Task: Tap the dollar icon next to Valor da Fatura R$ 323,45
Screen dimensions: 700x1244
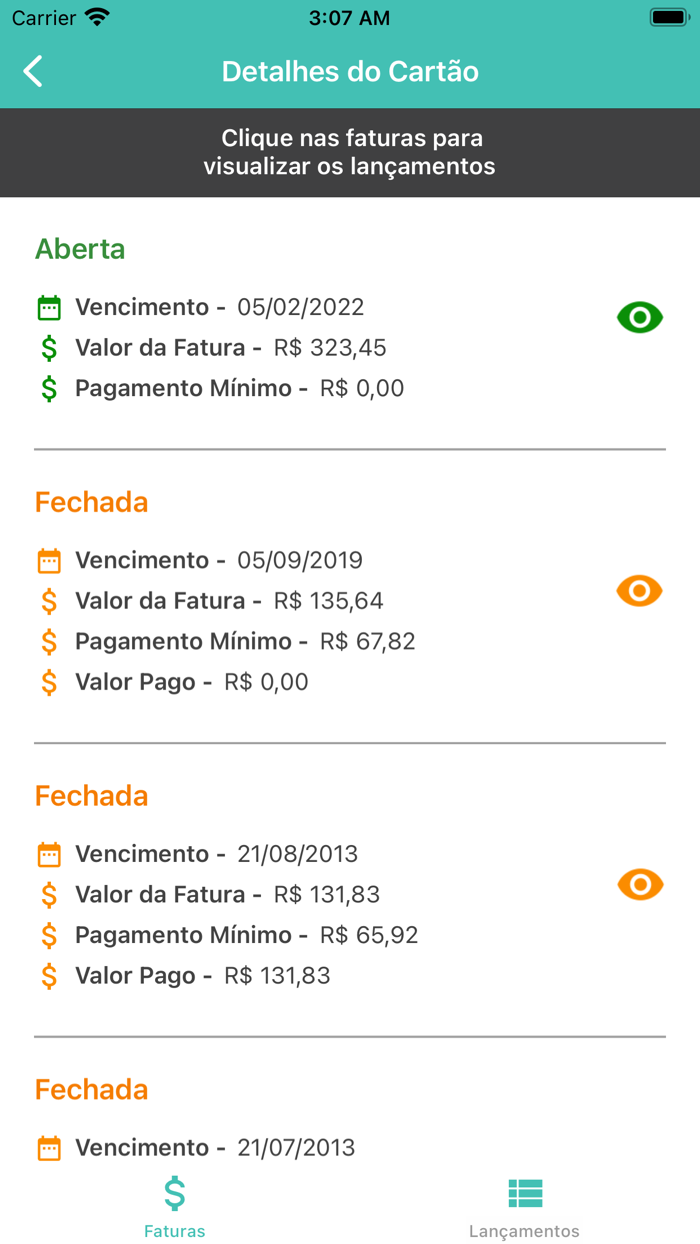Action: (51, 347)
